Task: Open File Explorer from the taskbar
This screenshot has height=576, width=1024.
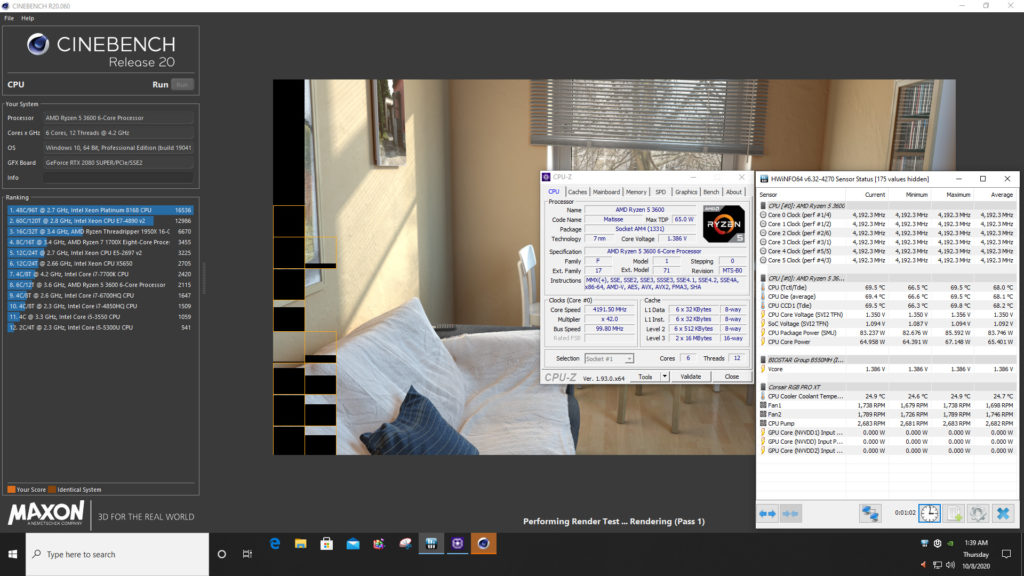Action: [x=300, y=543]
